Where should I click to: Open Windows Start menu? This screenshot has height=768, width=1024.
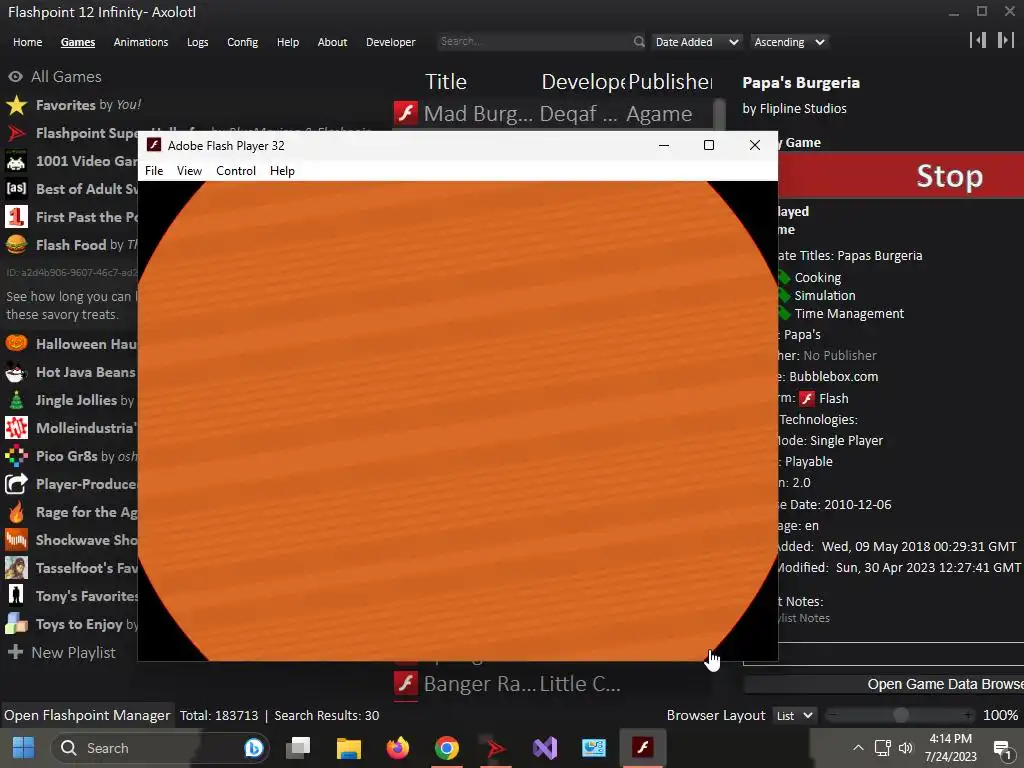tap(23, 748)
